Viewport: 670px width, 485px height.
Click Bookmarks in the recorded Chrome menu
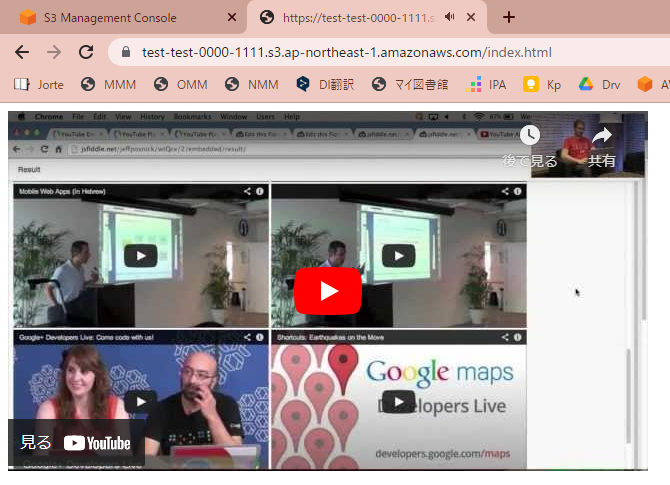[192, 116]
